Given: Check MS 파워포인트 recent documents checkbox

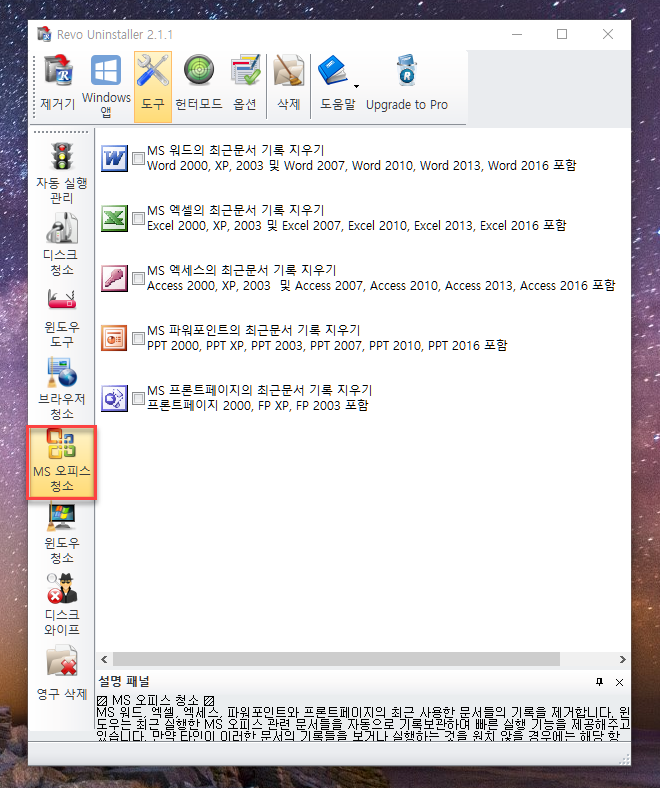Looking at the screenshot, I should 138,338.
